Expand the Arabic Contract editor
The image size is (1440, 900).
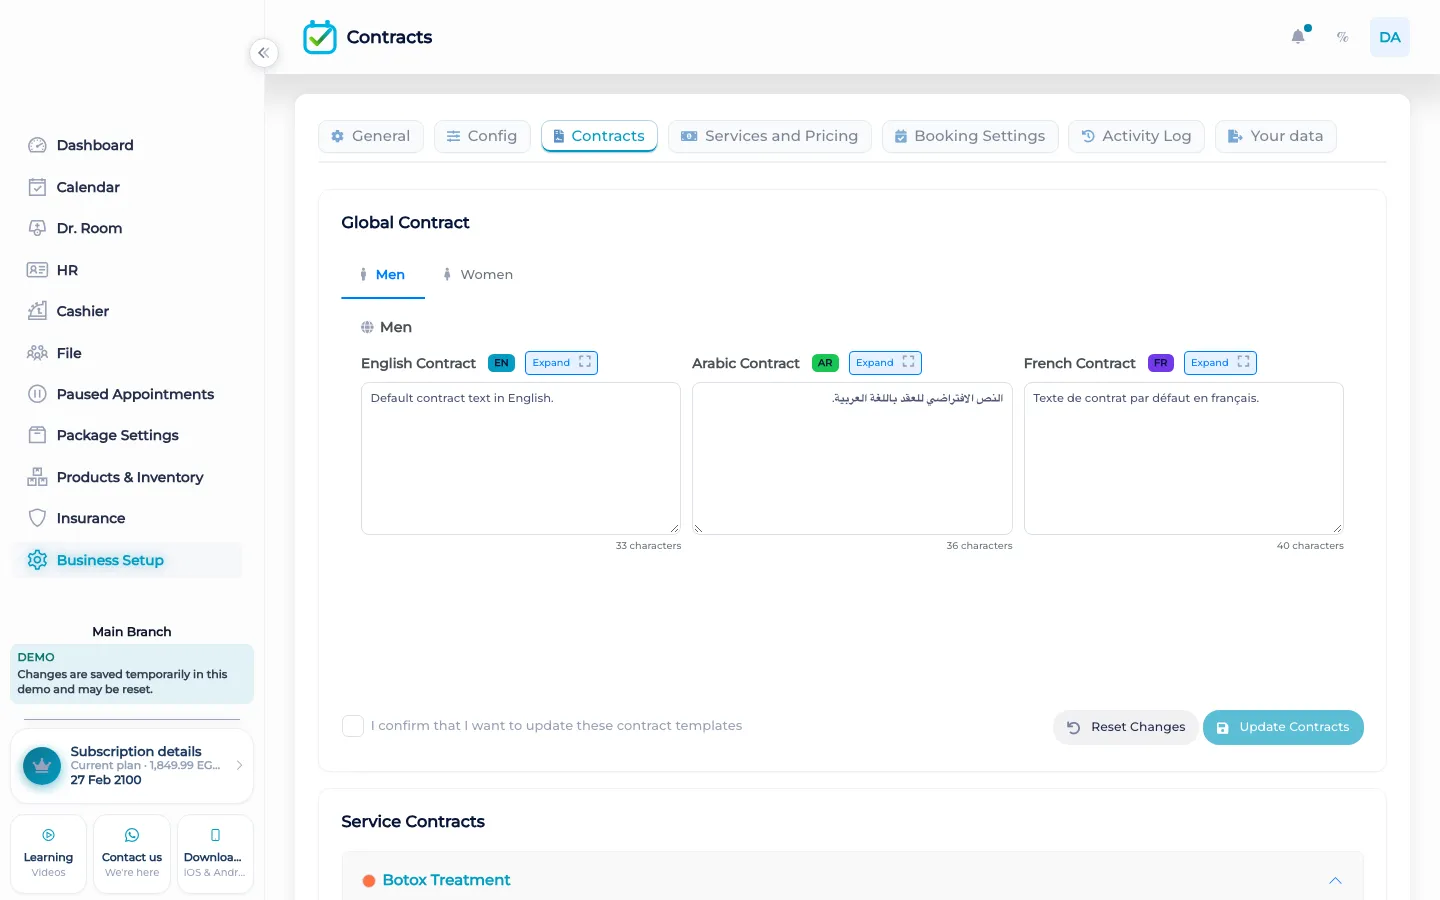tap(885, 363)
